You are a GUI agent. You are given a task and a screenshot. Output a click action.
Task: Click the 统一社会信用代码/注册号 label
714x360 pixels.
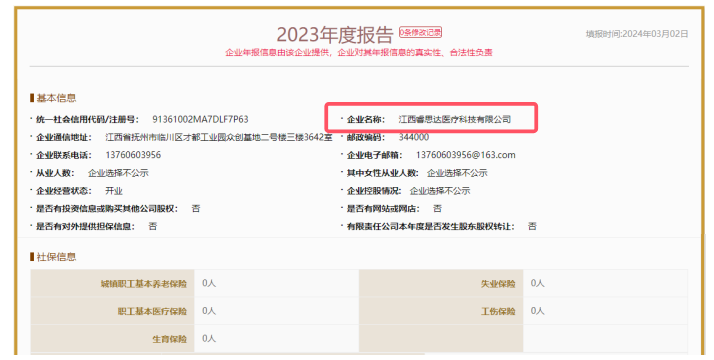pos(87,119)
